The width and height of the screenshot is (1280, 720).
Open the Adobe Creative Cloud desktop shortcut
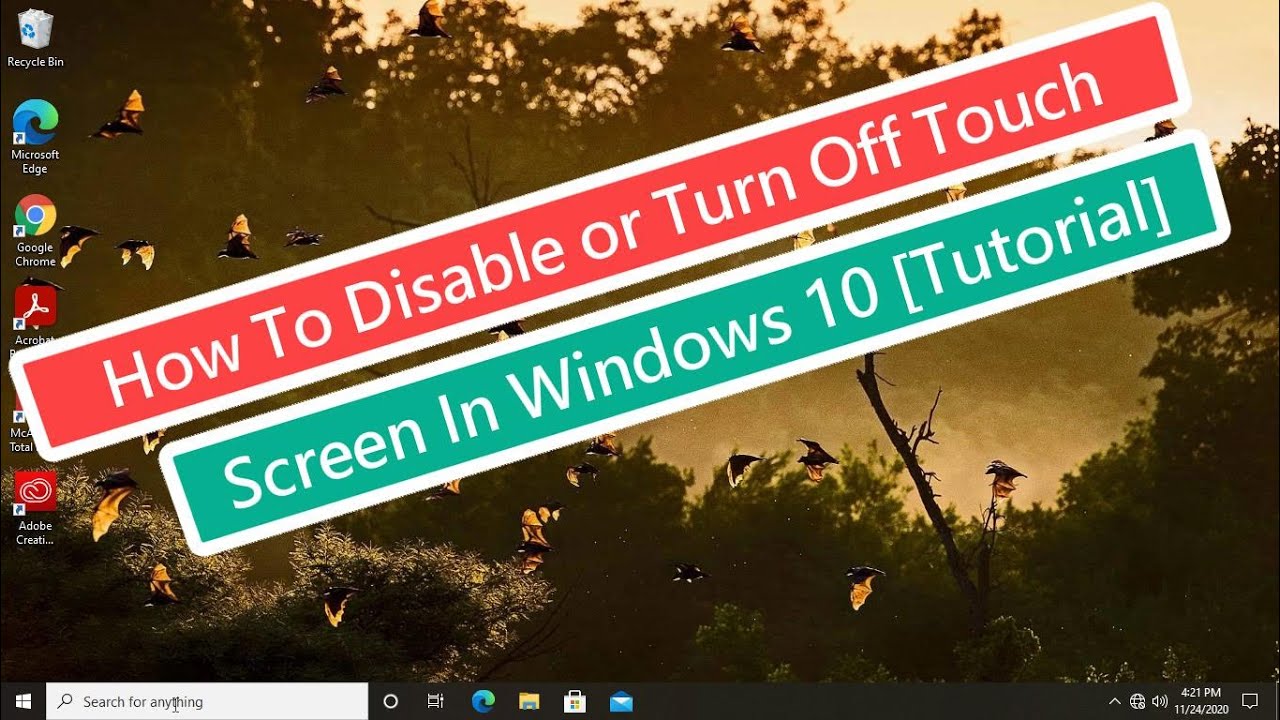(35, 508)
